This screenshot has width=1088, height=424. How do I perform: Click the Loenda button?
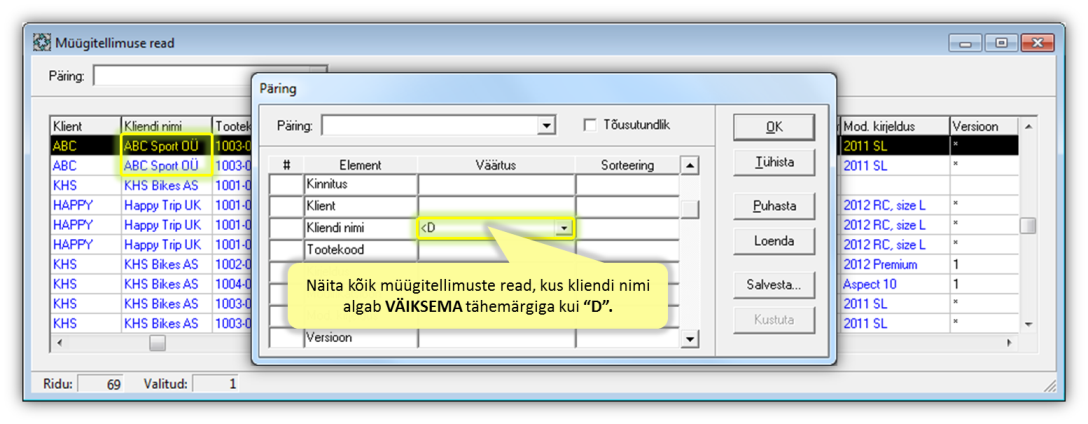[x=774, y=241]
